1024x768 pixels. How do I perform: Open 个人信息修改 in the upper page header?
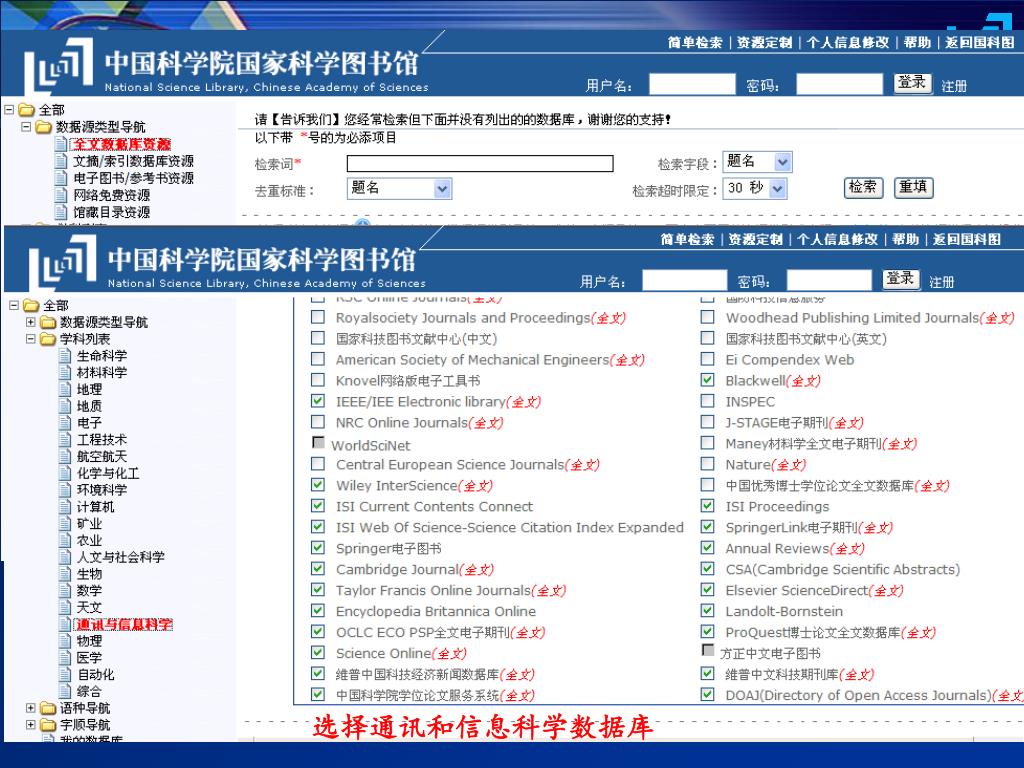pos(848,43)
